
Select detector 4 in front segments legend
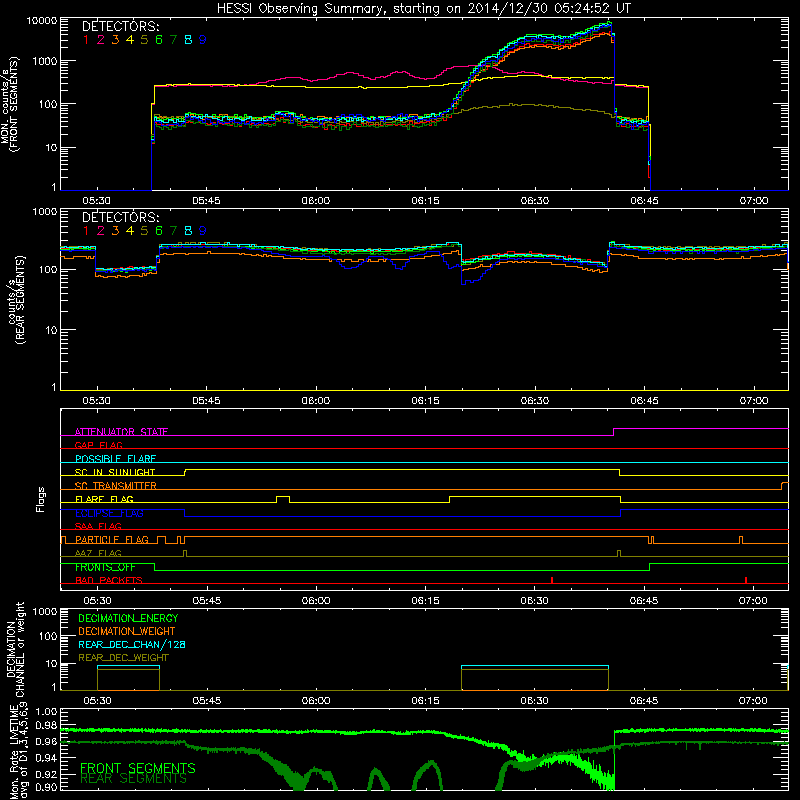click(130, 39)
